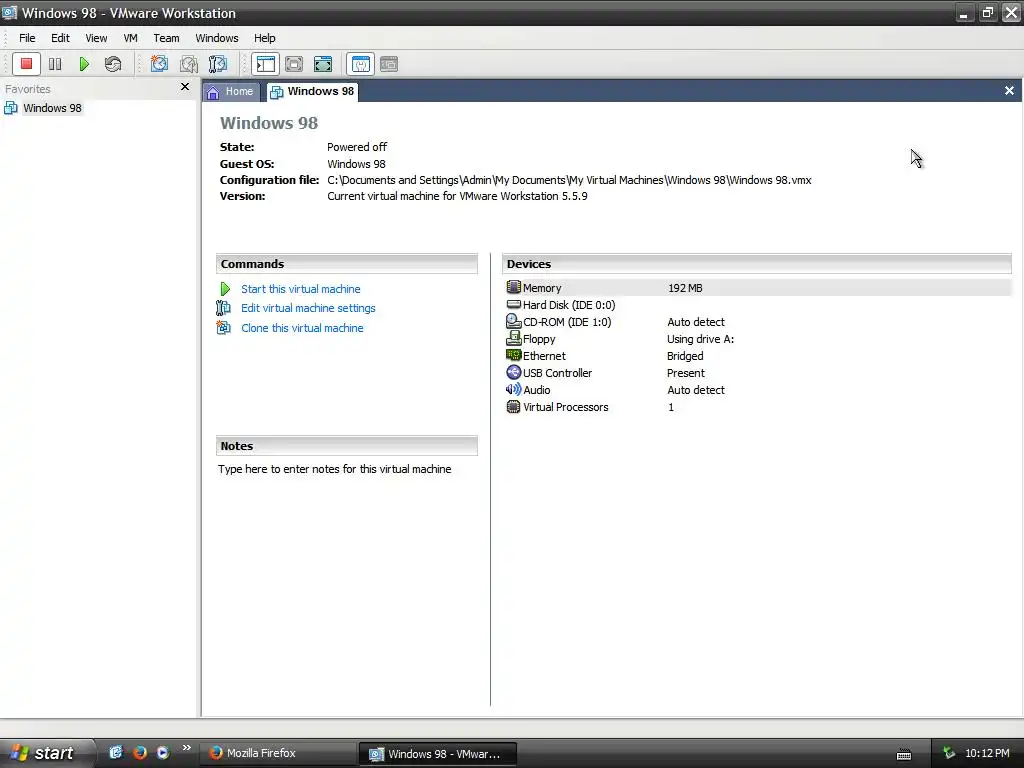Viewport: 1024px width, 768px height.
Task: Open the Help menu
Action: [x=264, y=38]
